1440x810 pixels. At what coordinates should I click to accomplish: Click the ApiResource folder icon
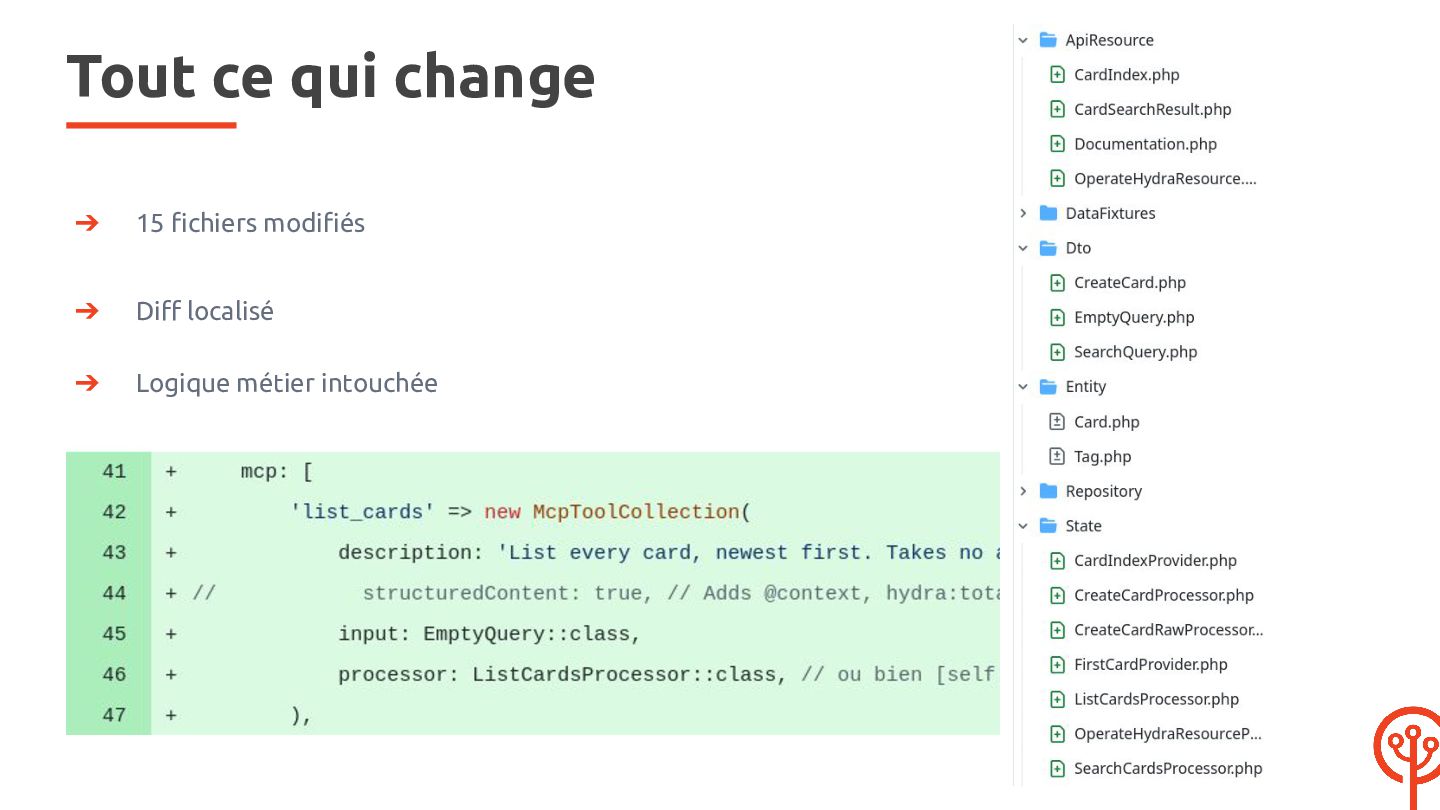(x=1048, y=40)
